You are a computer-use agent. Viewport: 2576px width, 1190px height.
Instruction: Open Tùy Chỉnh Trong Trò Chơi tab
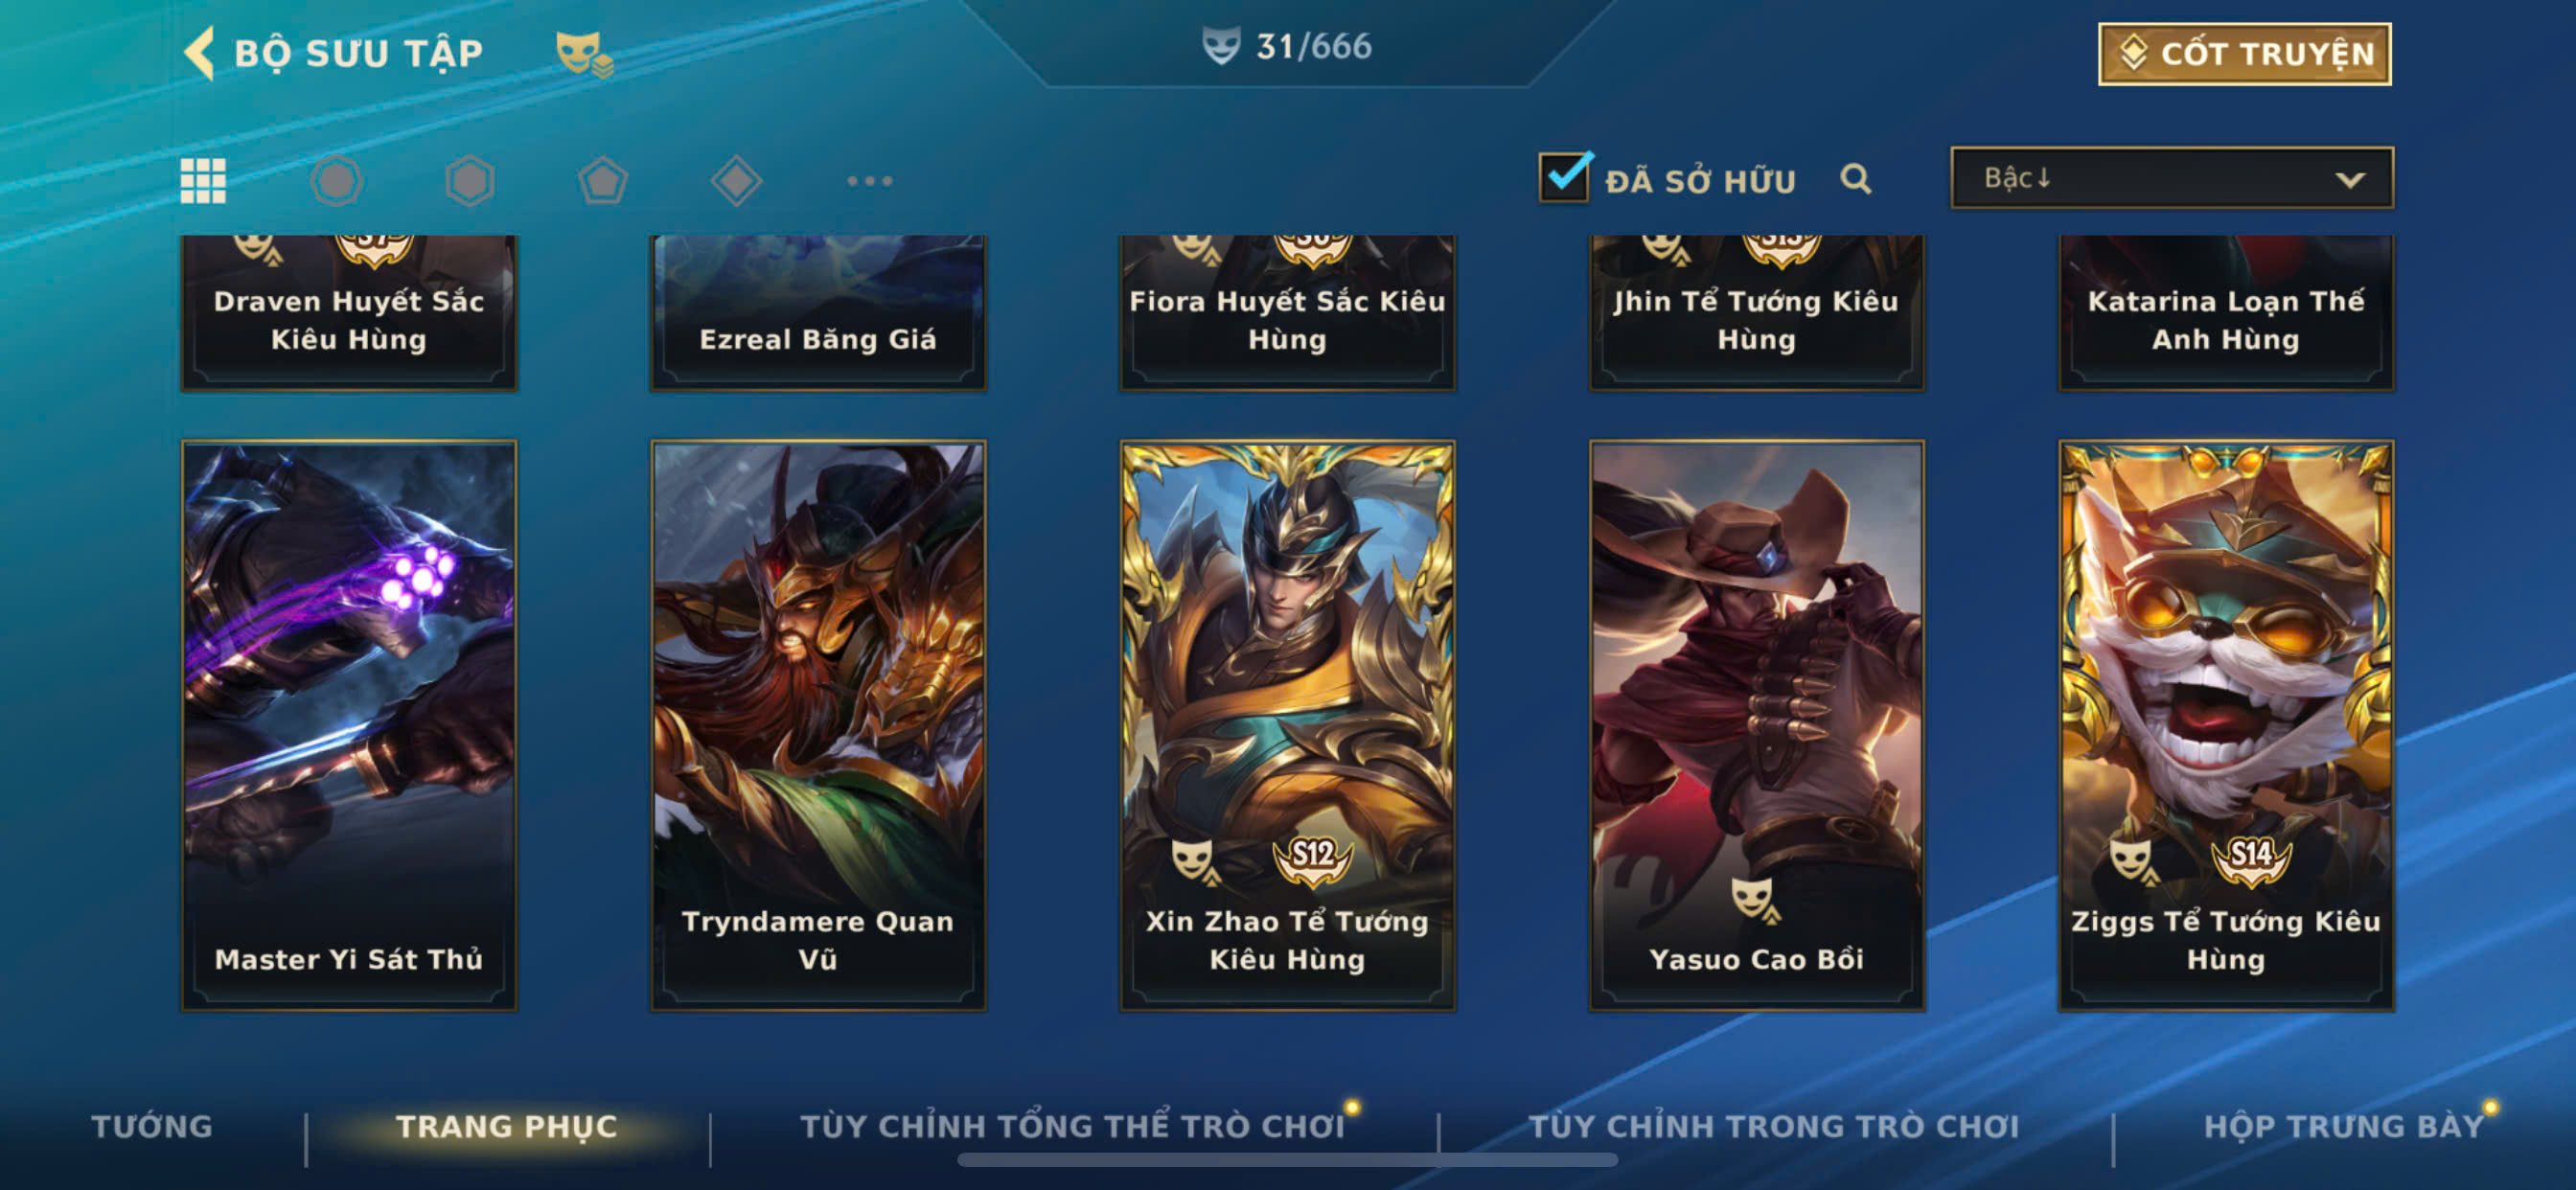pyautogui.click(x=1774, y=1126)
